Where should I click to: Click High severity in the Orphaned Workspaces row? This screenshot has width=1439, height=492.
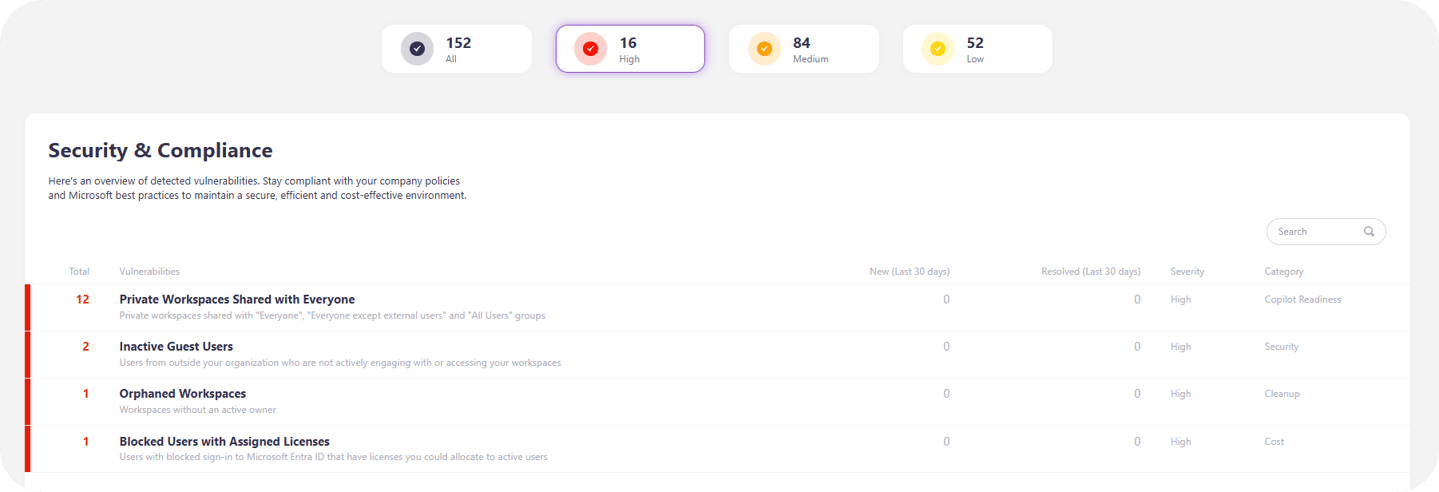coord(1181,394)
